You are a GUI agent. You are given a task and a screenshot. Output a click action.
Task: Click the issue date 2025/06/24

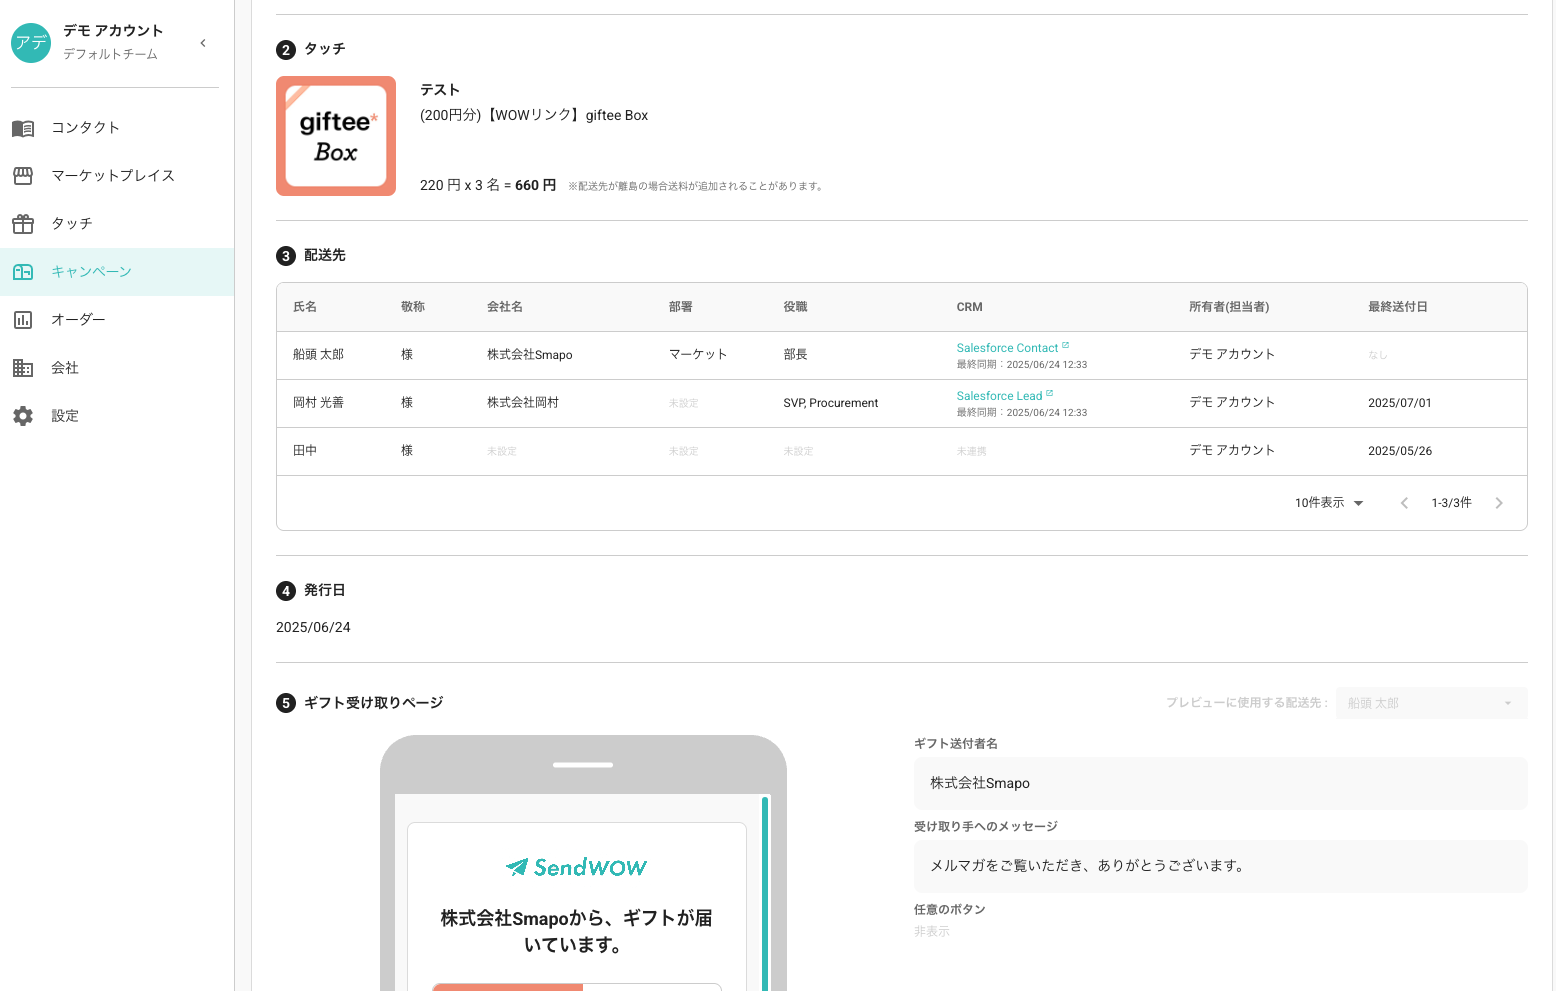click(x=313, y=627)
